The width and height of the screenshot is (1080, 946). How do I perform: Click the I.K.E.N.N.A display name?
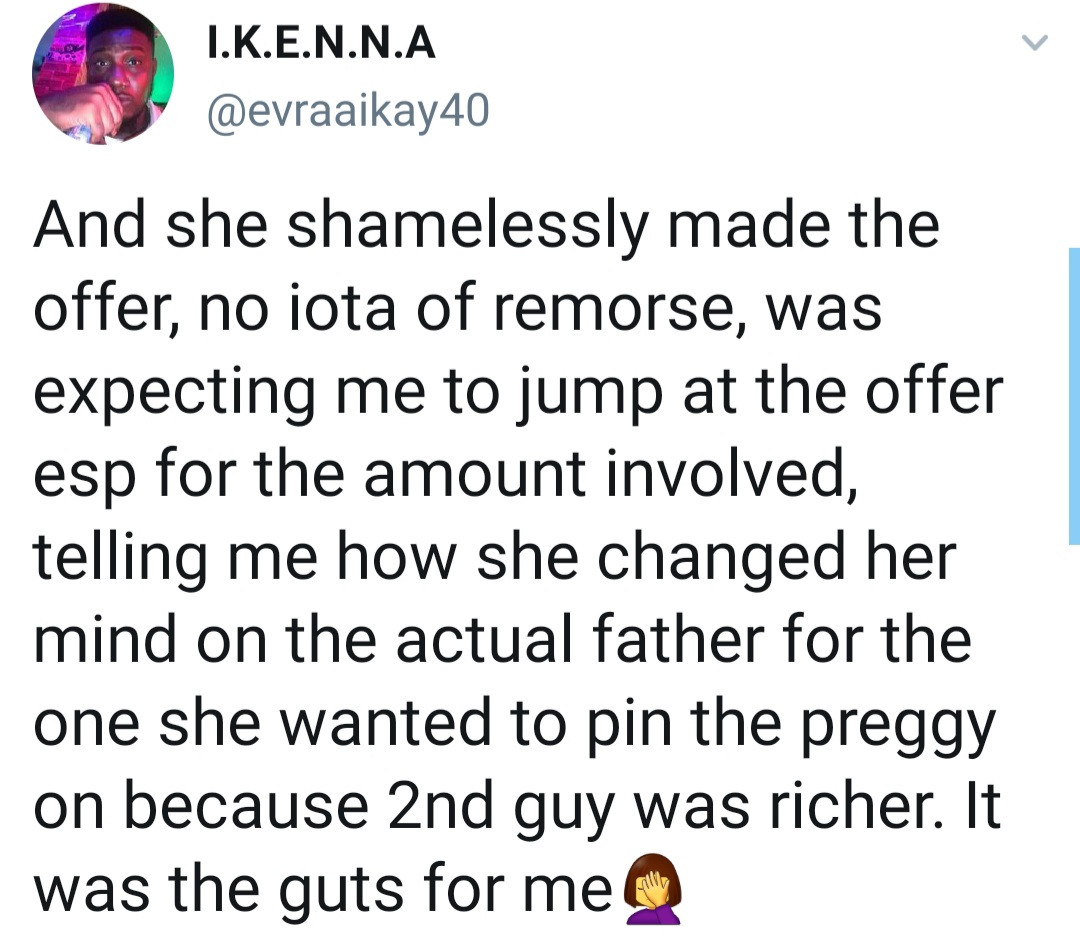click(x=320, y=46)
